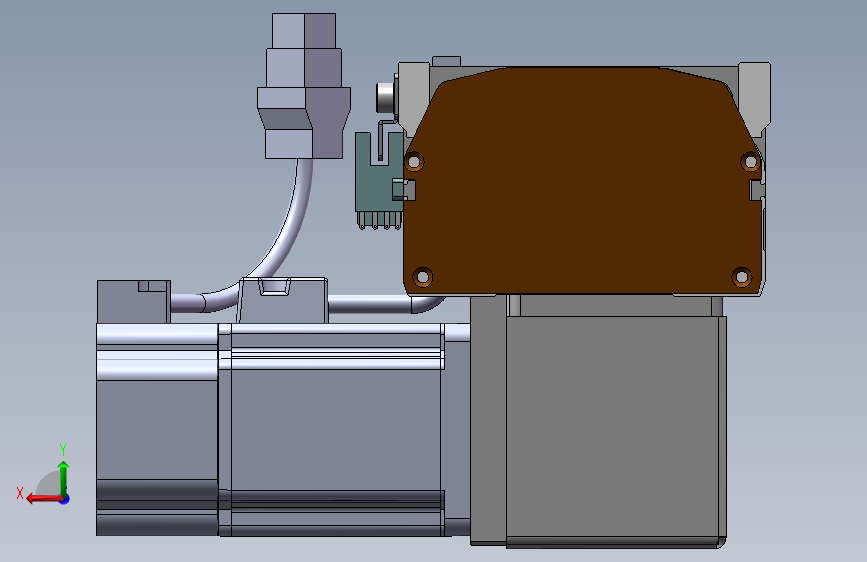Click the blue Z axis dot of triad
Viewport: 867px width, 562px height.
[65, 499]
